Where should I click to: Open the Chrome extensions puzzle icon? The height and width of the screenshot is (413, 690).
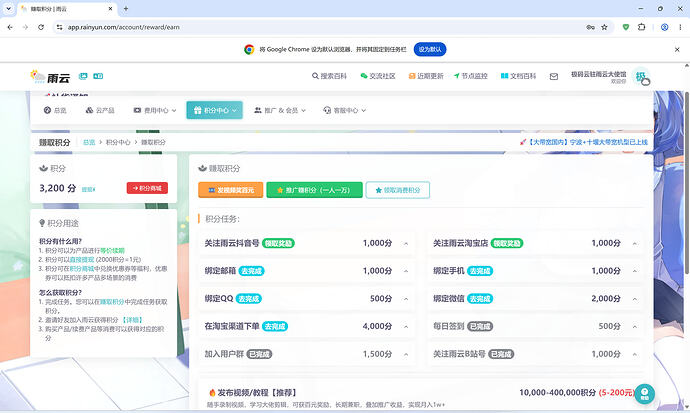pos(642,27)
